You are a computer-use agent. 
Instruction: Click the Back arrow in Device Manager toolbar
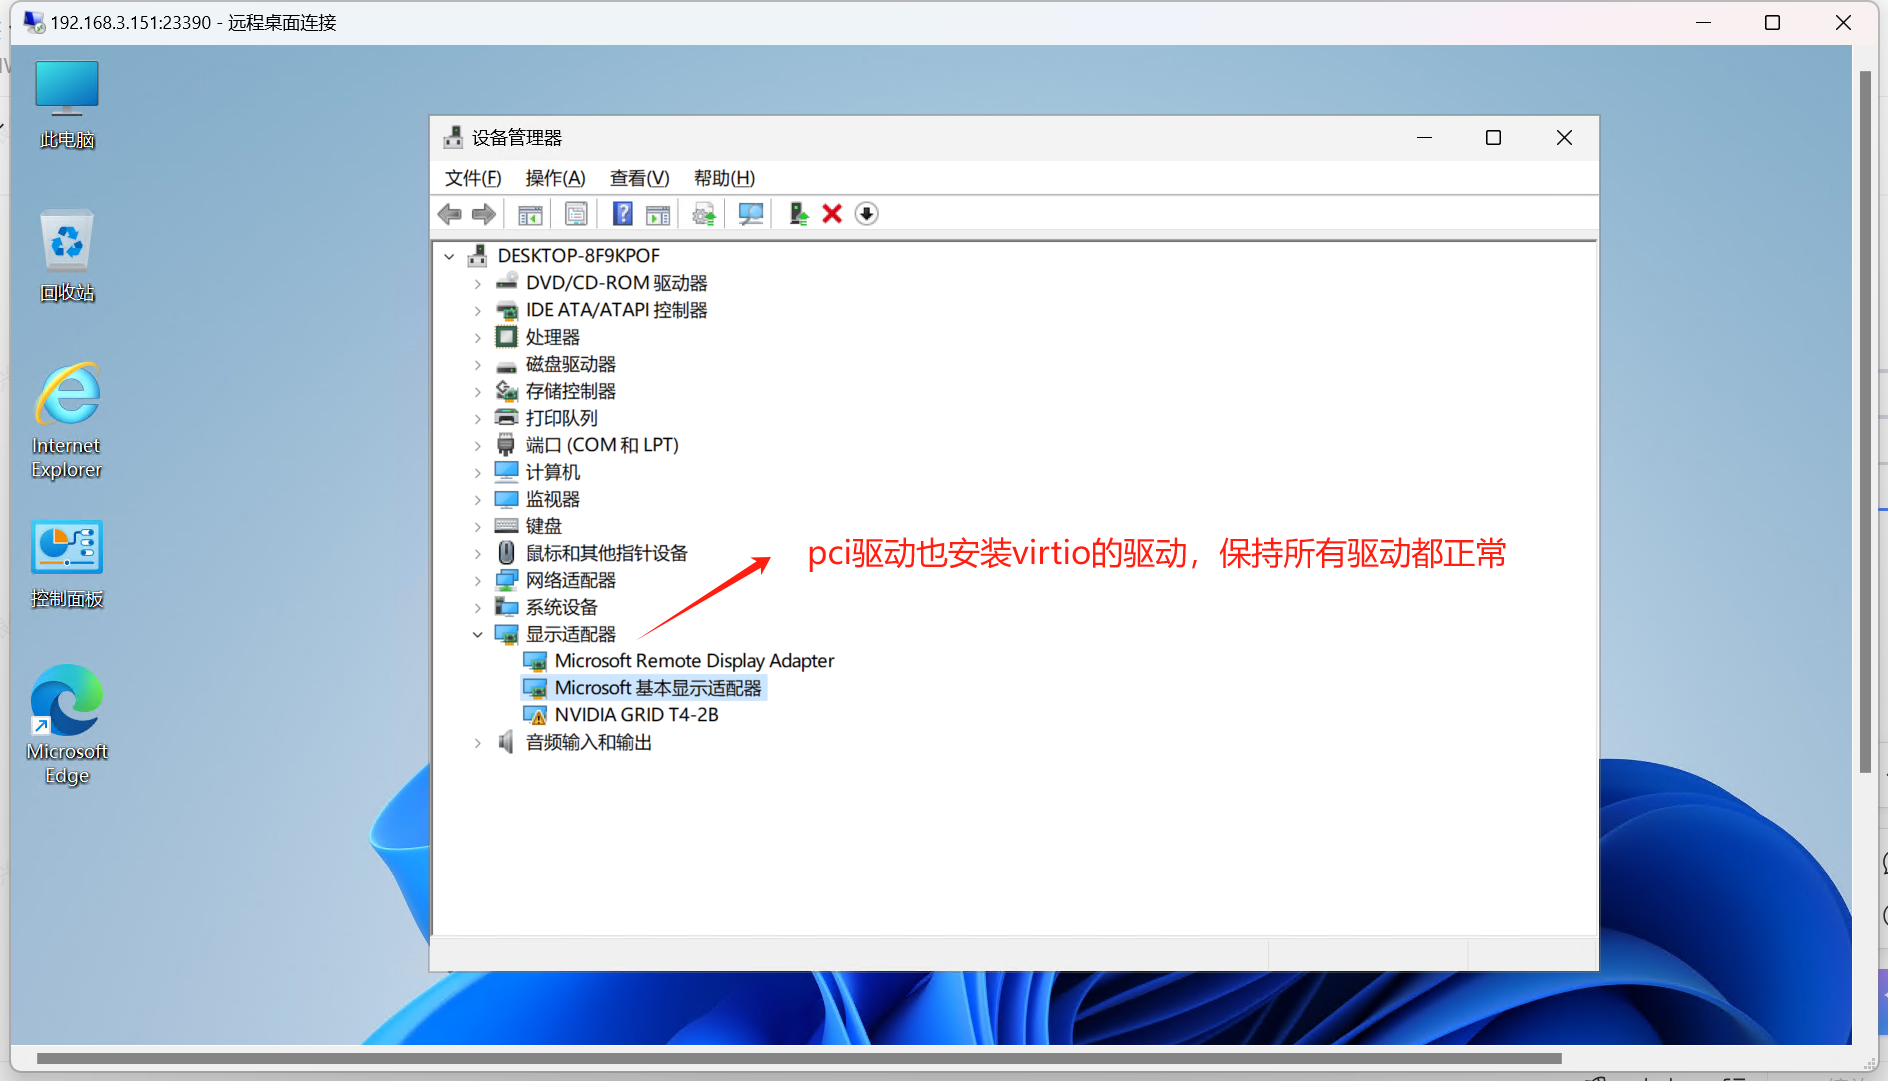450,214
